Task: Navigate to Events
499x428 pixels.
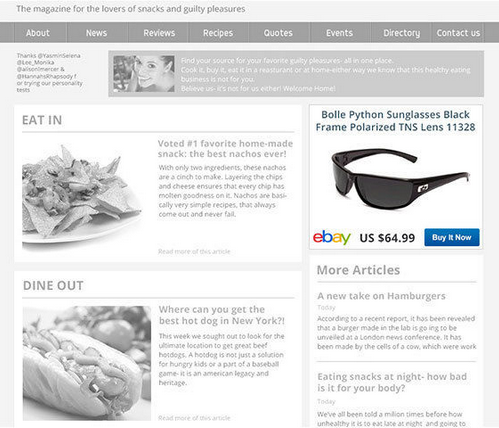Action: pos(339,33)
